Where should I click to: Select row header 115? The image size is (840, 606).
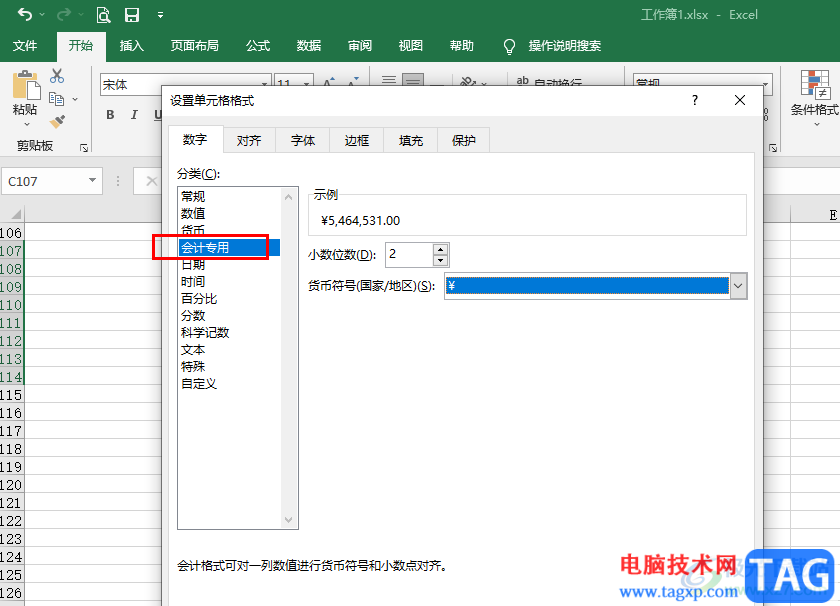[12, 395]
